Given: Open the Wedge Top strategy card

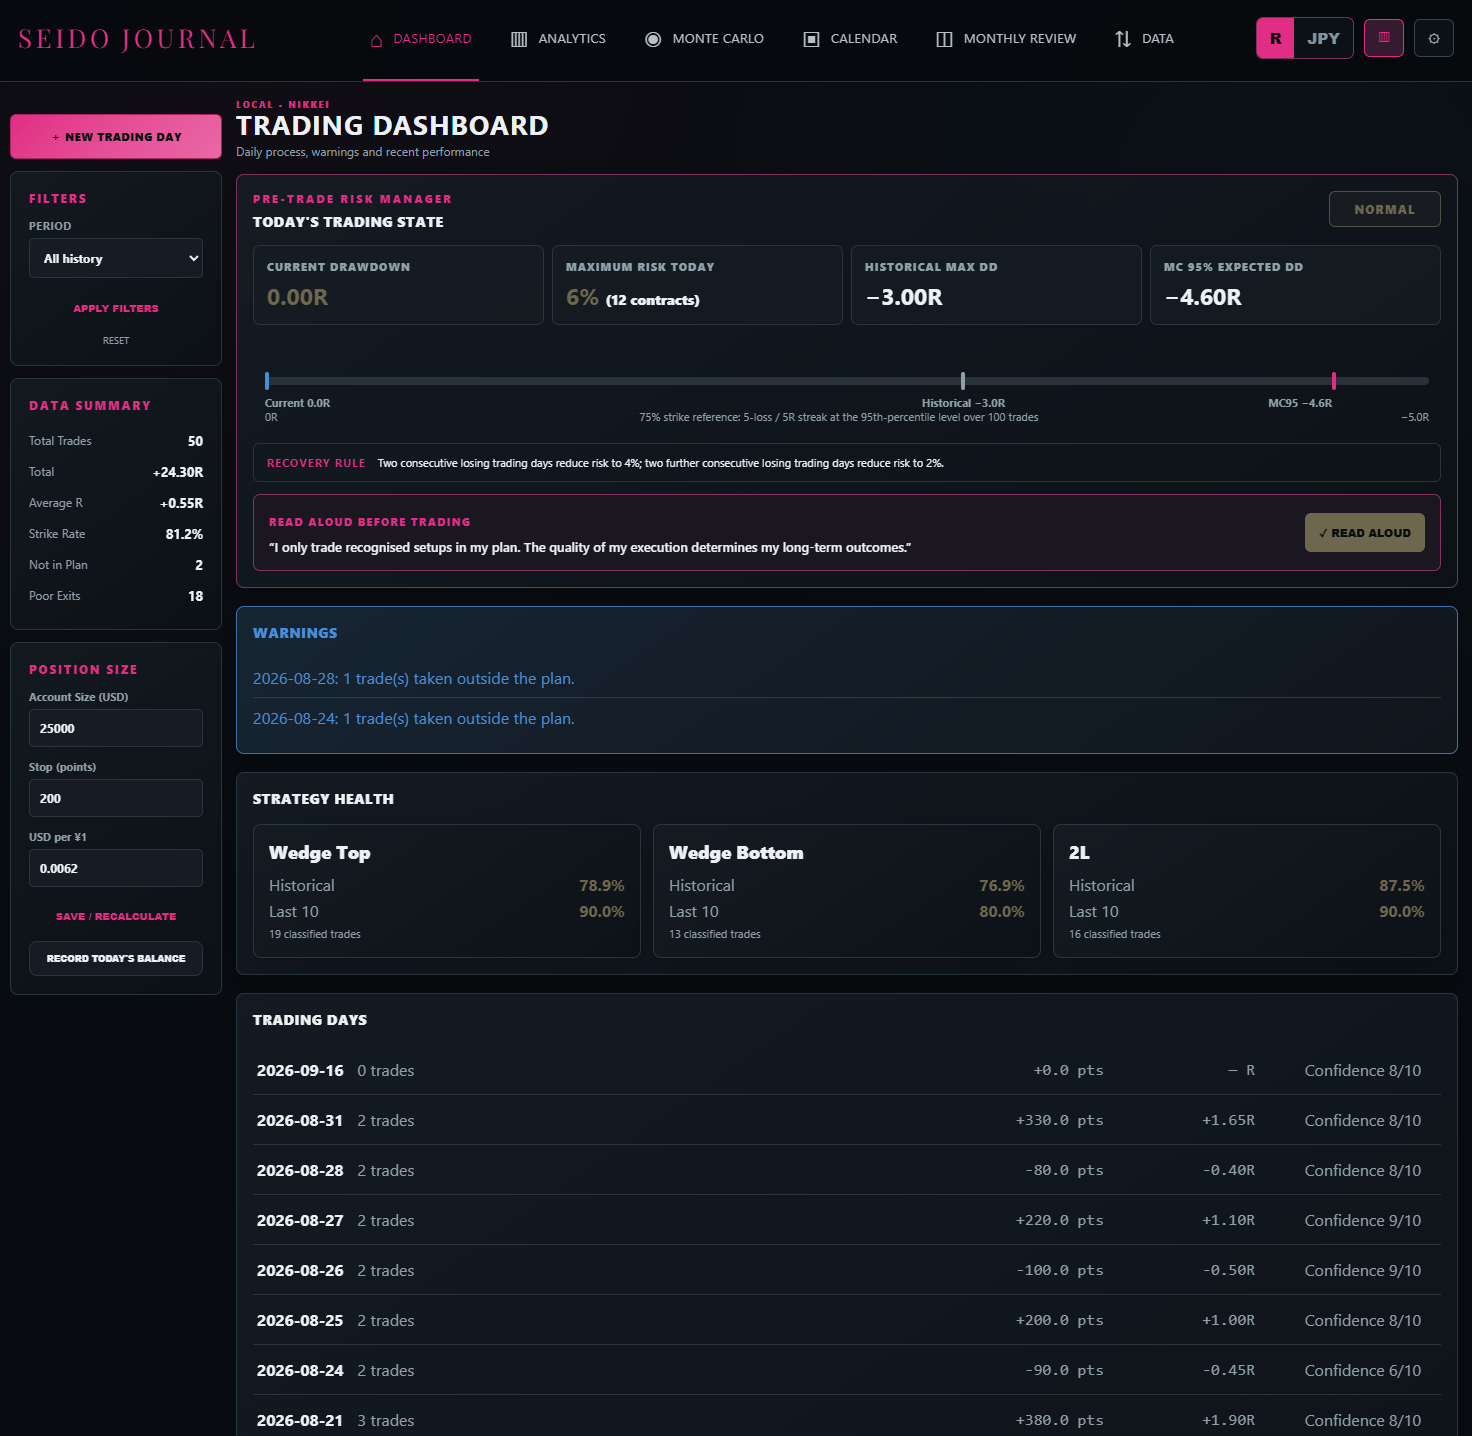Looking at the screenshot, I should (x=447, y=891).
